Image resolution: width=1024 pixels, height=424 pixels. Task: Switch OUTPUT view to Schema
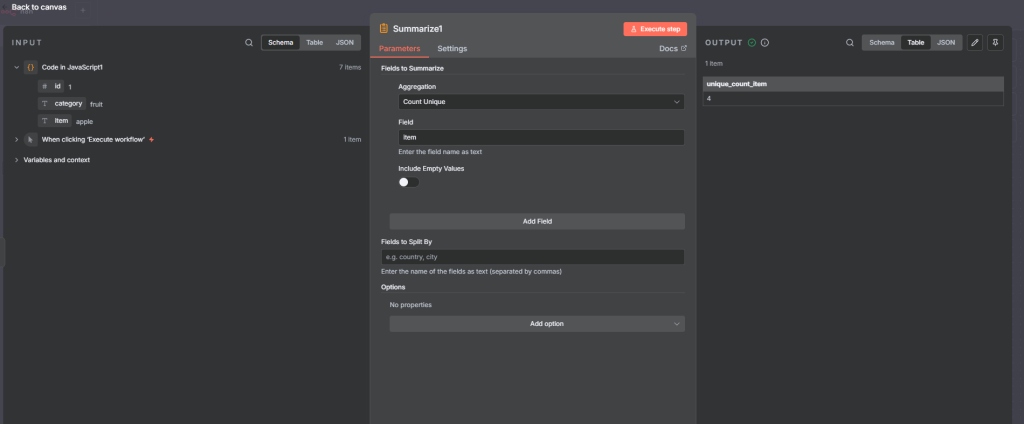(881, 43)
